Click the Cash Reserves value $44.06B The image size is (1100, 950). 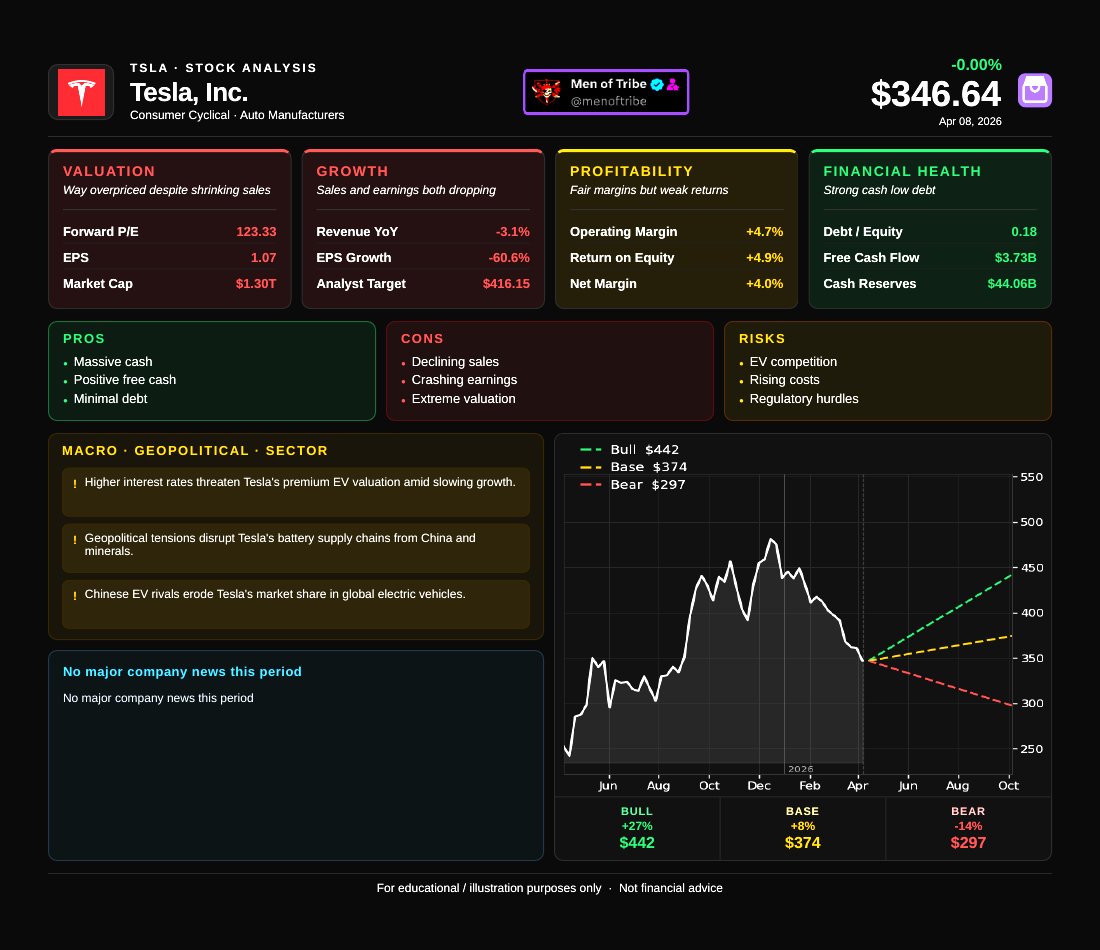point(1012,283)
